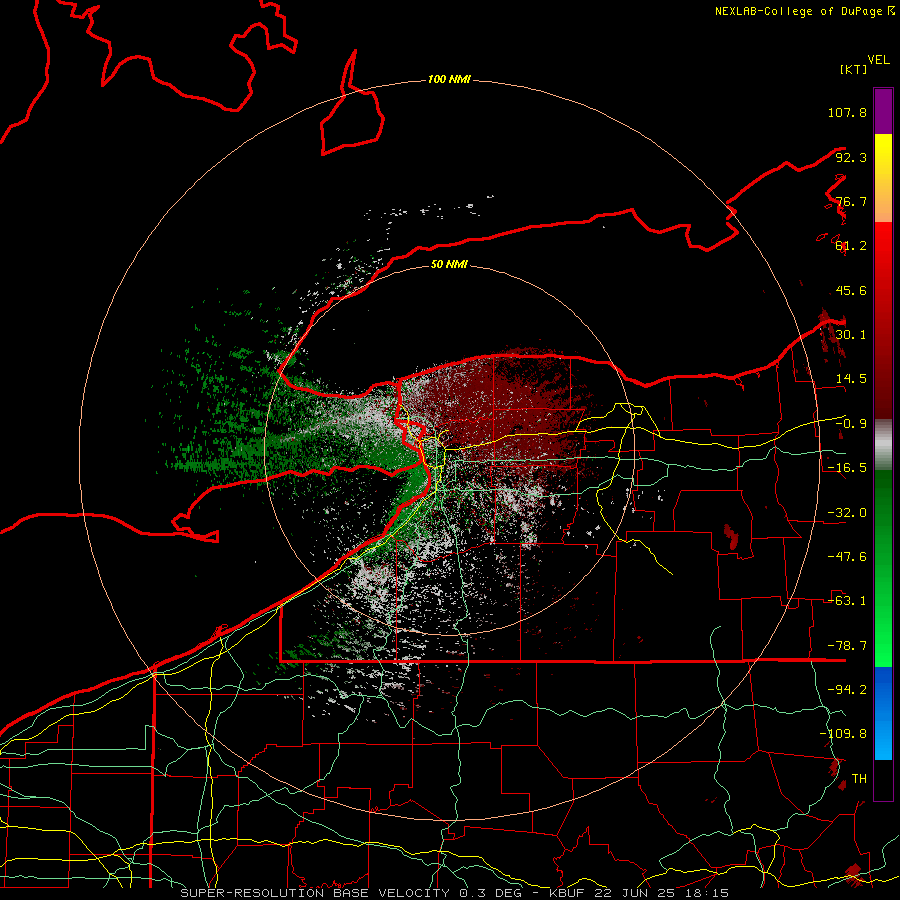Click the 14.5 legend value
Screen dimensions: 900x900
pyautogui.click(x=851, y=379)
